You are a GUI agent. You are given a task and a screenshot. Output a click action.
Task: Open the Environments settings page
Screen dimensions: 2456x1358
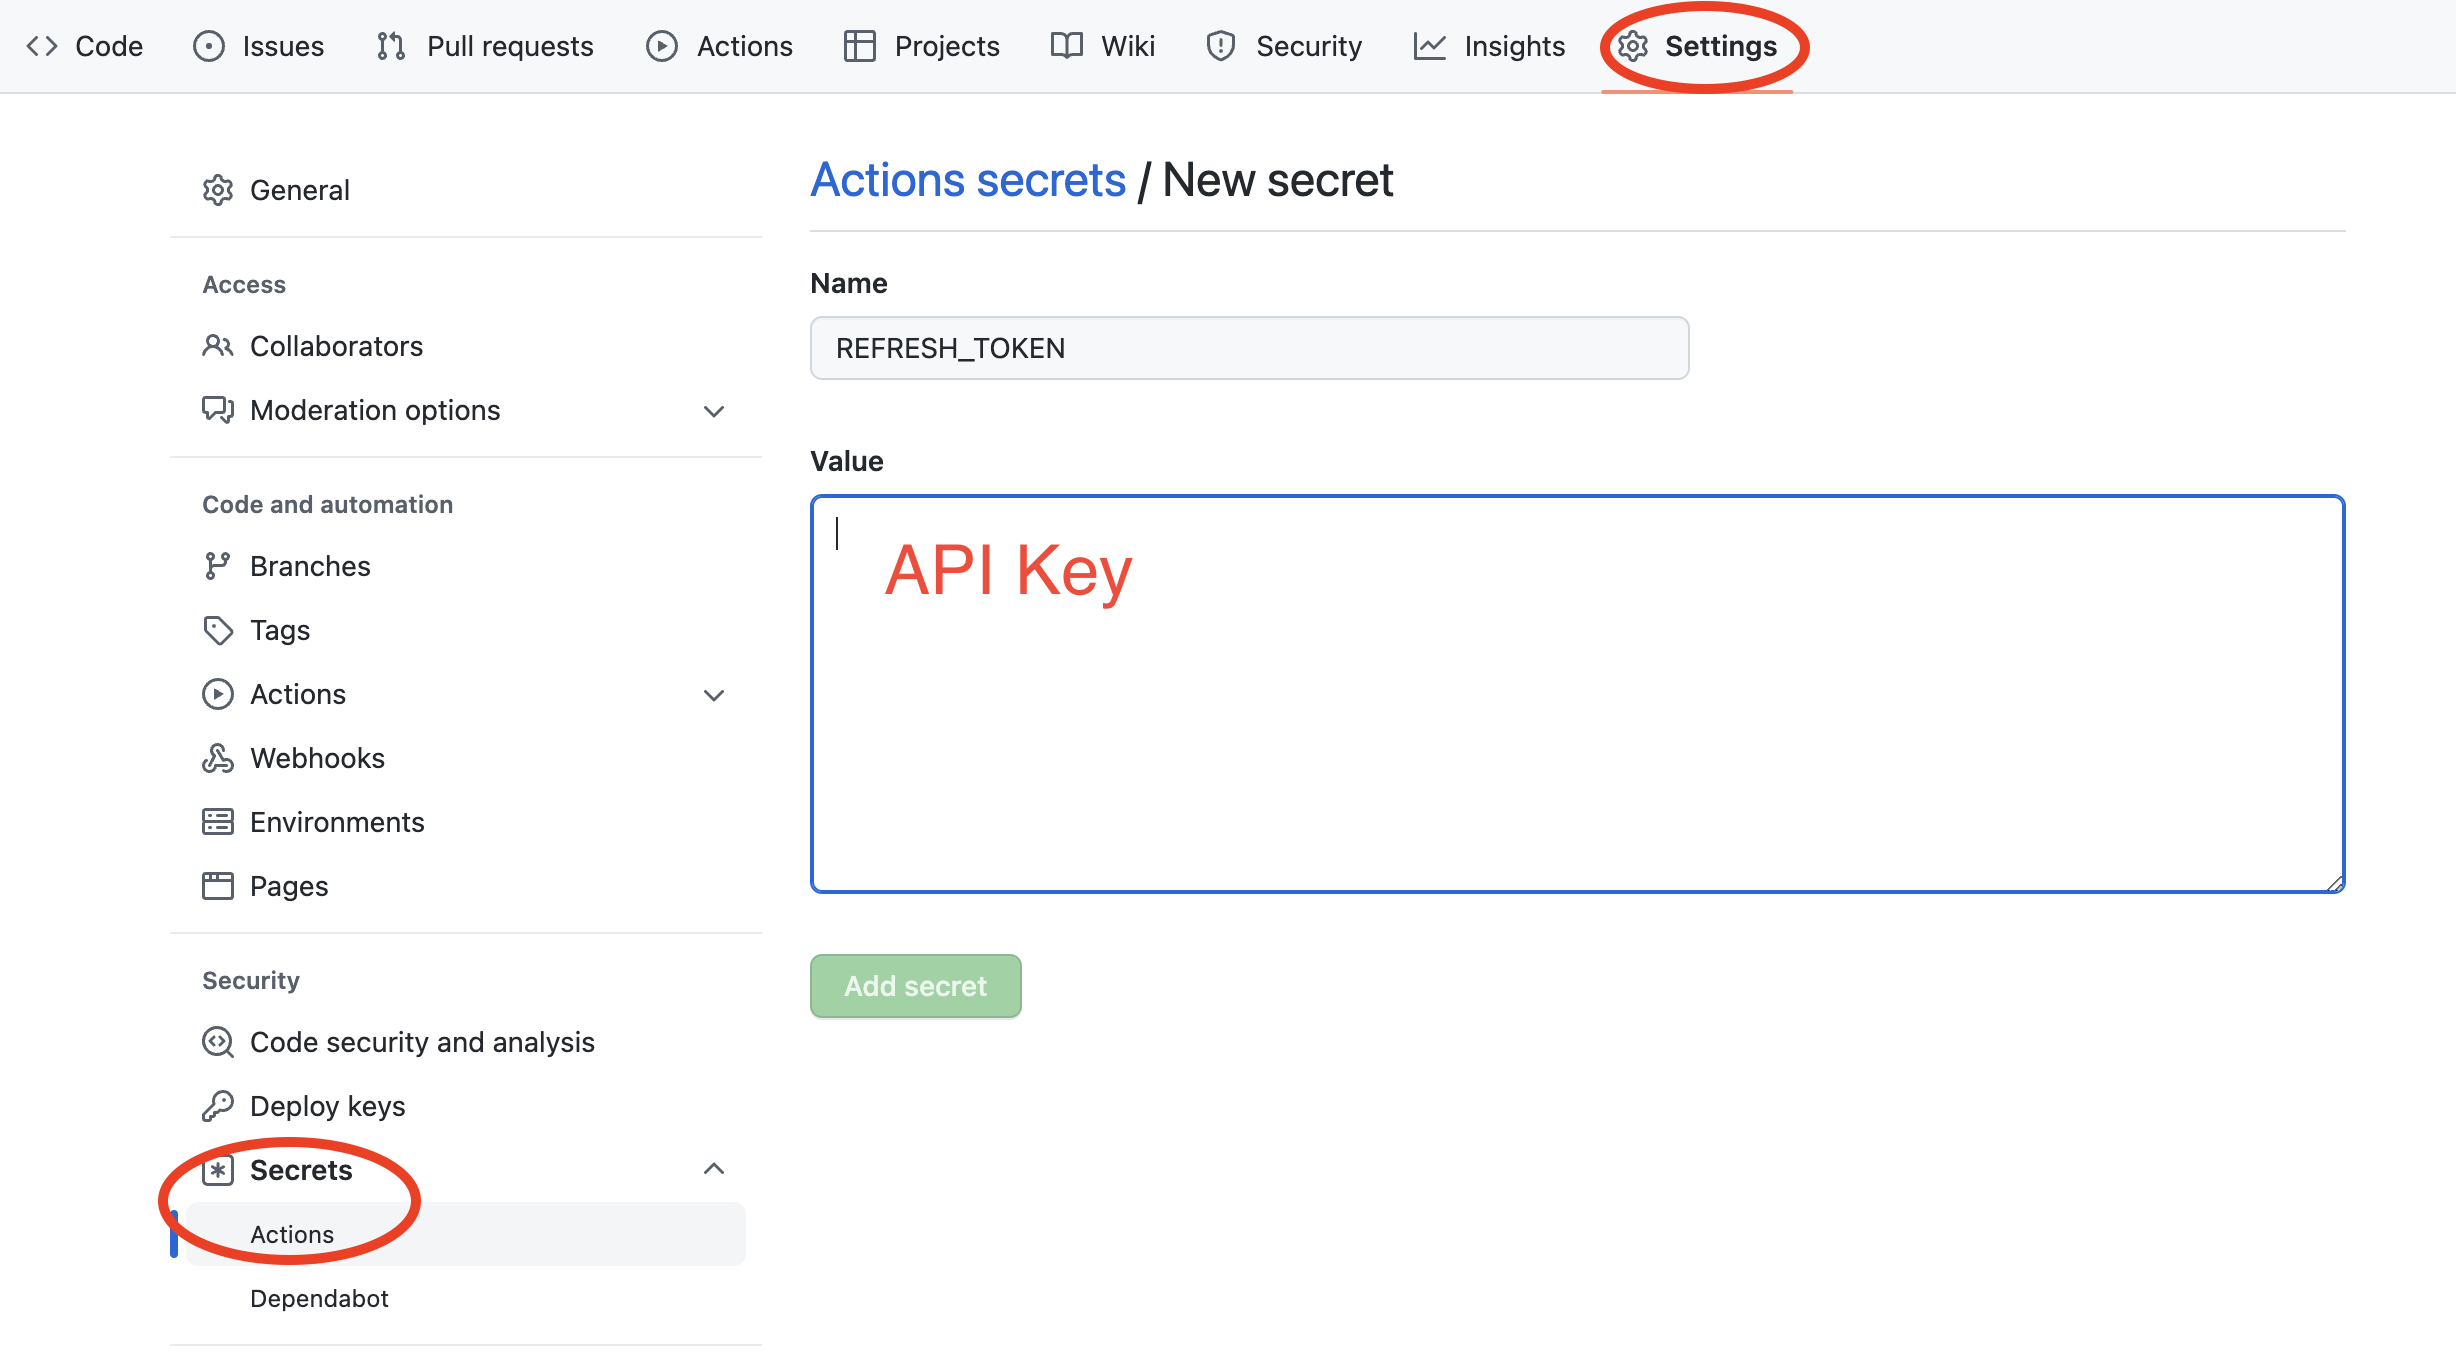tap(338, 819)
